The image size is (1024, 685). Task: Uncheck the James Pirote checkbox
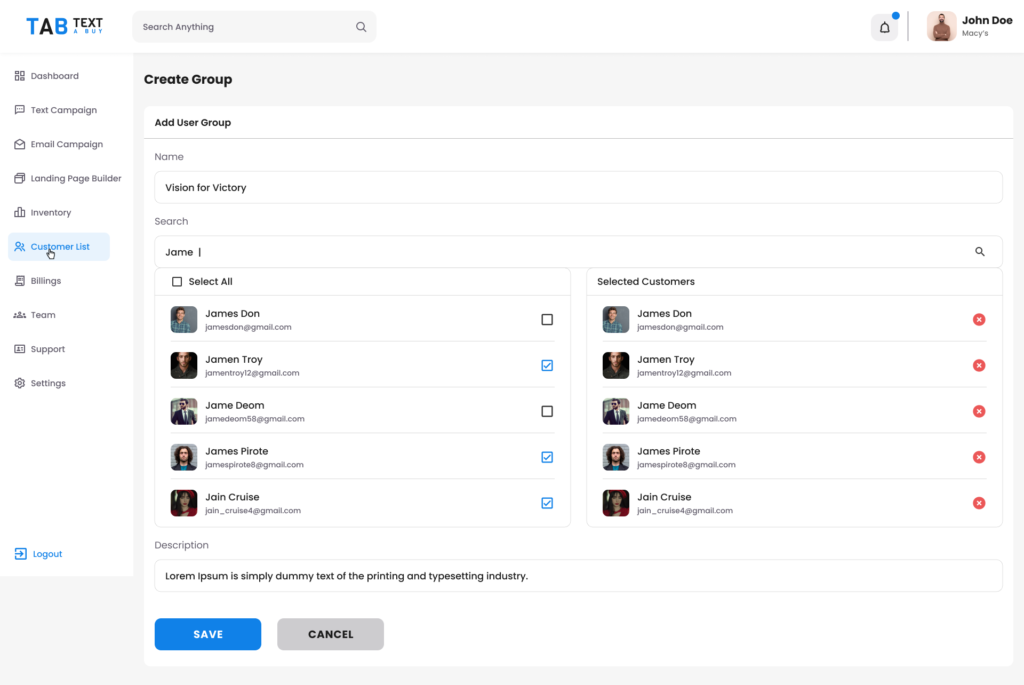point(547,457)
